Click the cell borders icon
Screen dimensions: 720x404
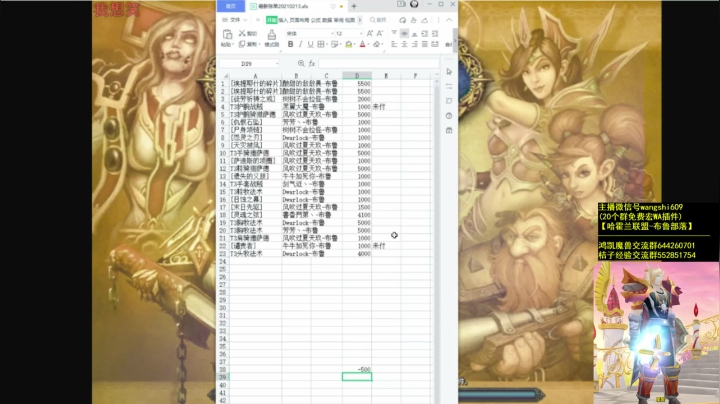(x=321, y=44)
